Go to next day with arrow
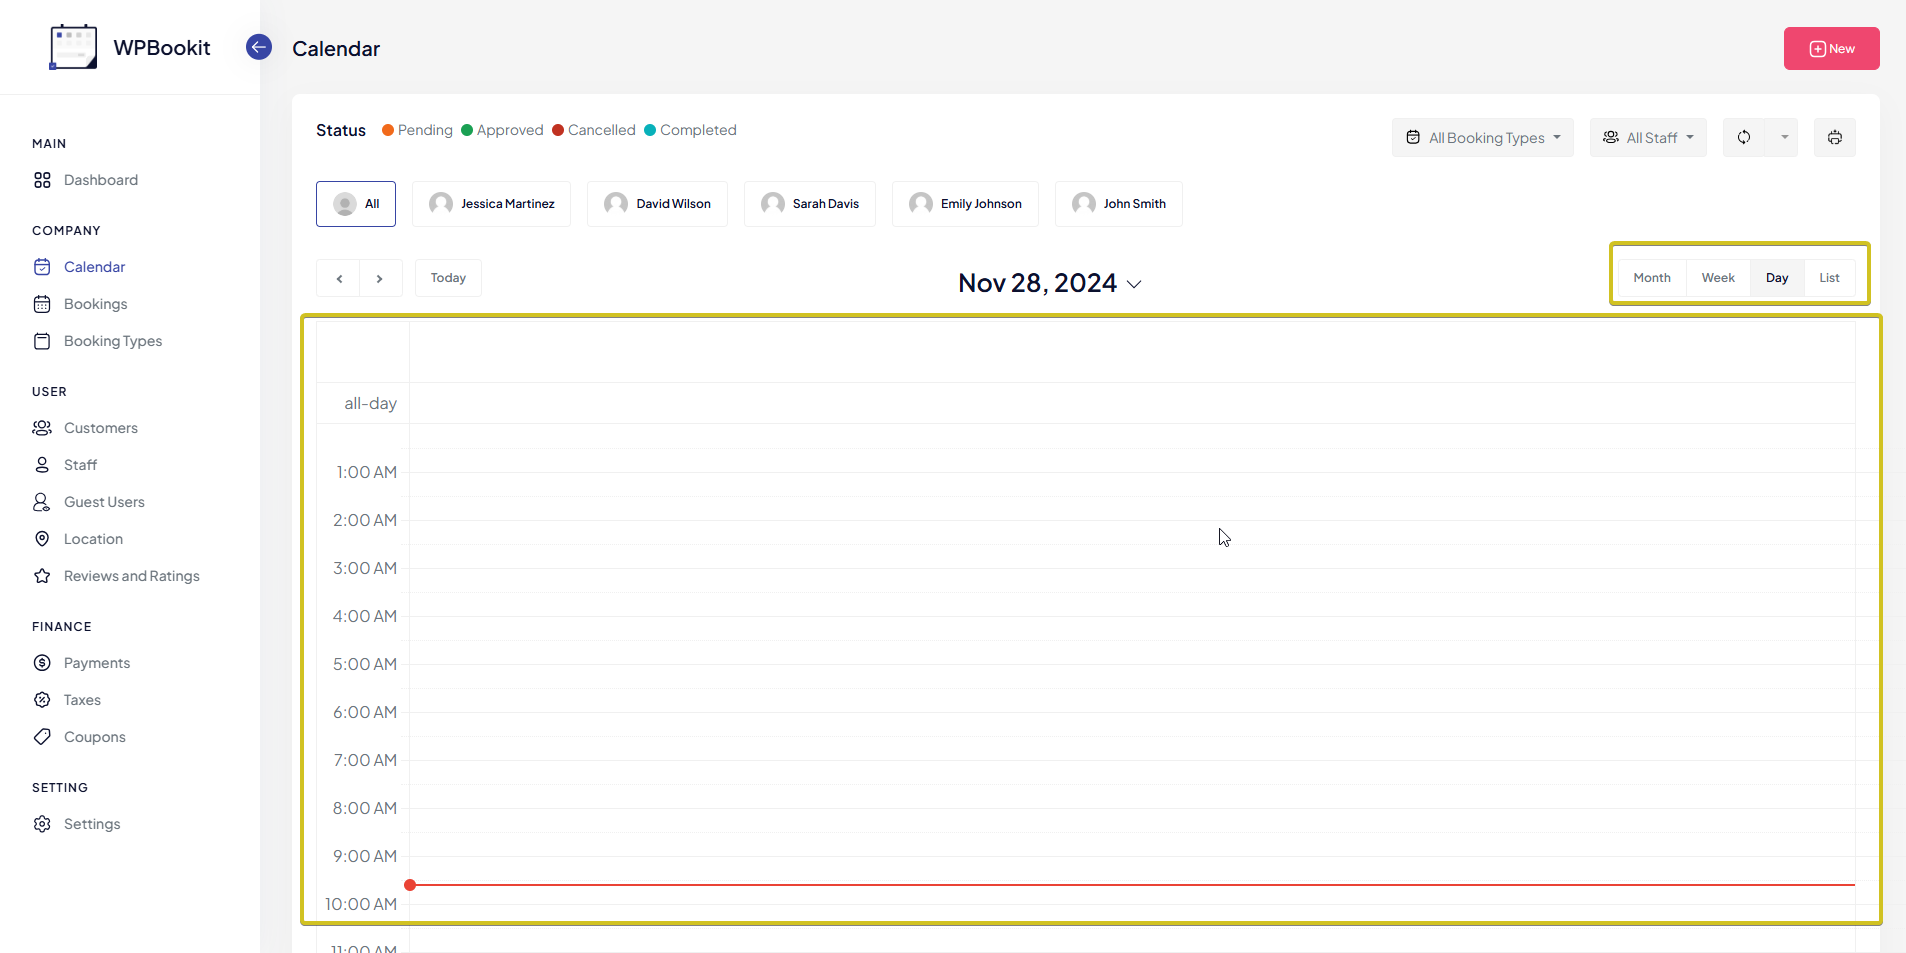 (380, 279)
